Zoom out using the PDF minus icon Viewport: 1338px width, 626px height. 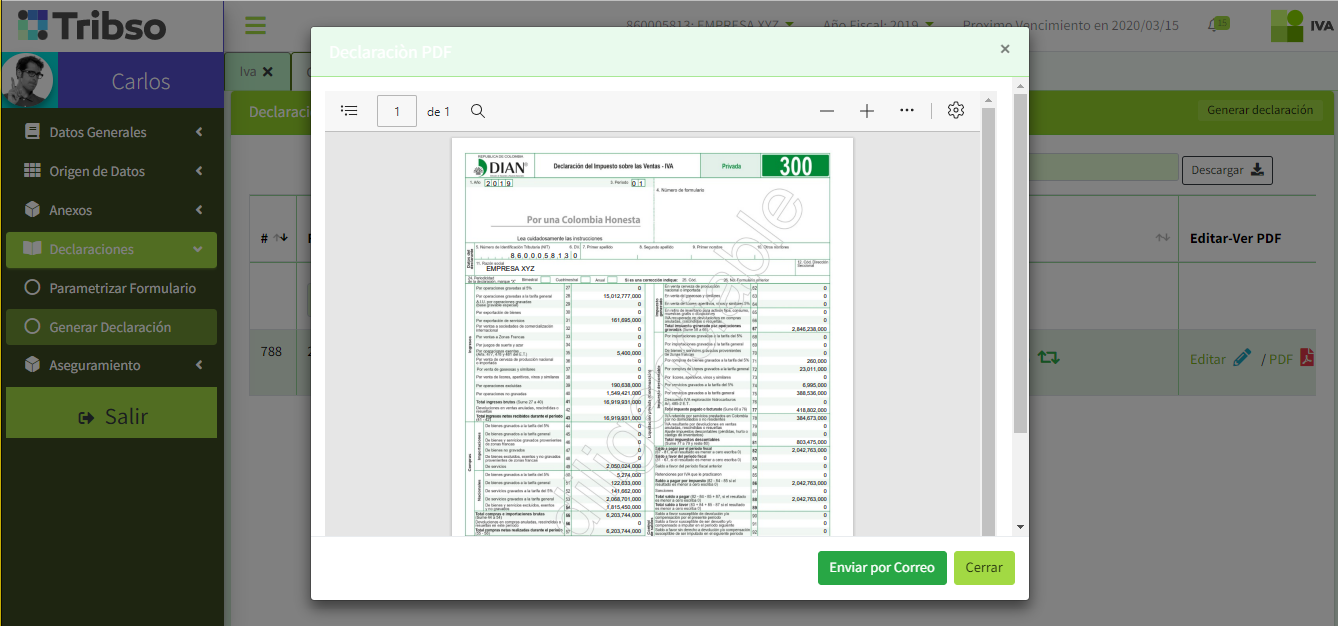[827, 111]
